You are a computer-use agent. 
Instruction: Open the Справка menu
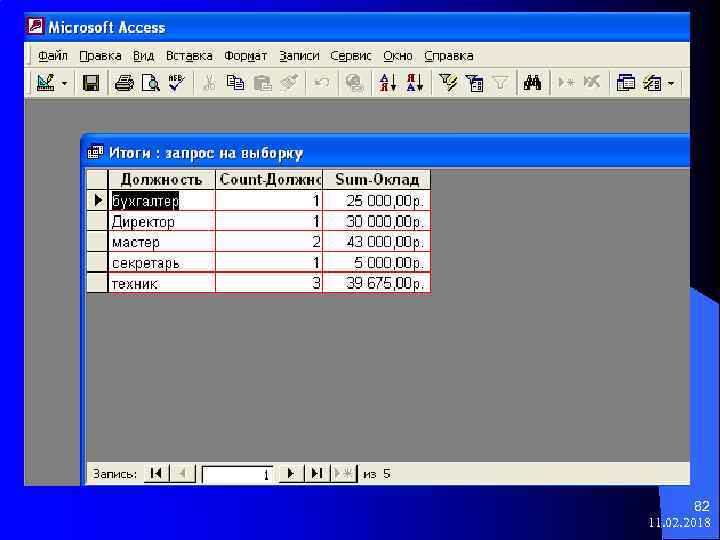pyautogui.click(x=449, y=56)
